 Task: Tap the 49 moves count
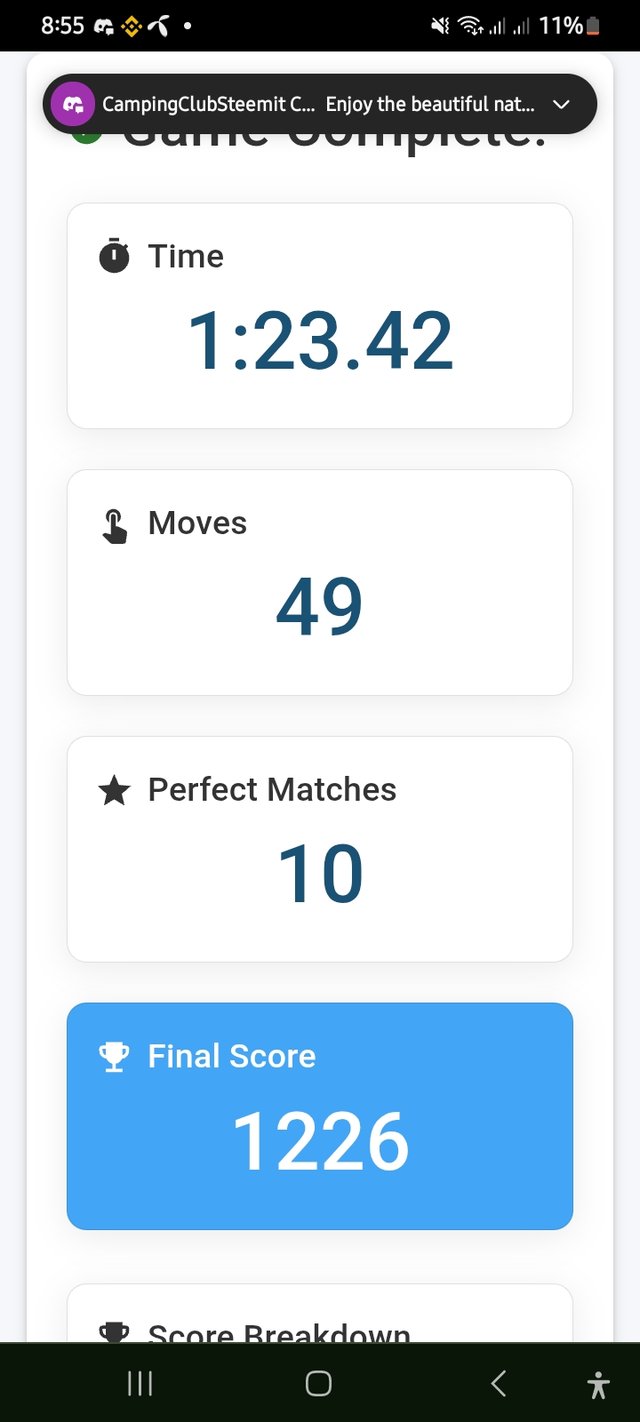point(319,608)
